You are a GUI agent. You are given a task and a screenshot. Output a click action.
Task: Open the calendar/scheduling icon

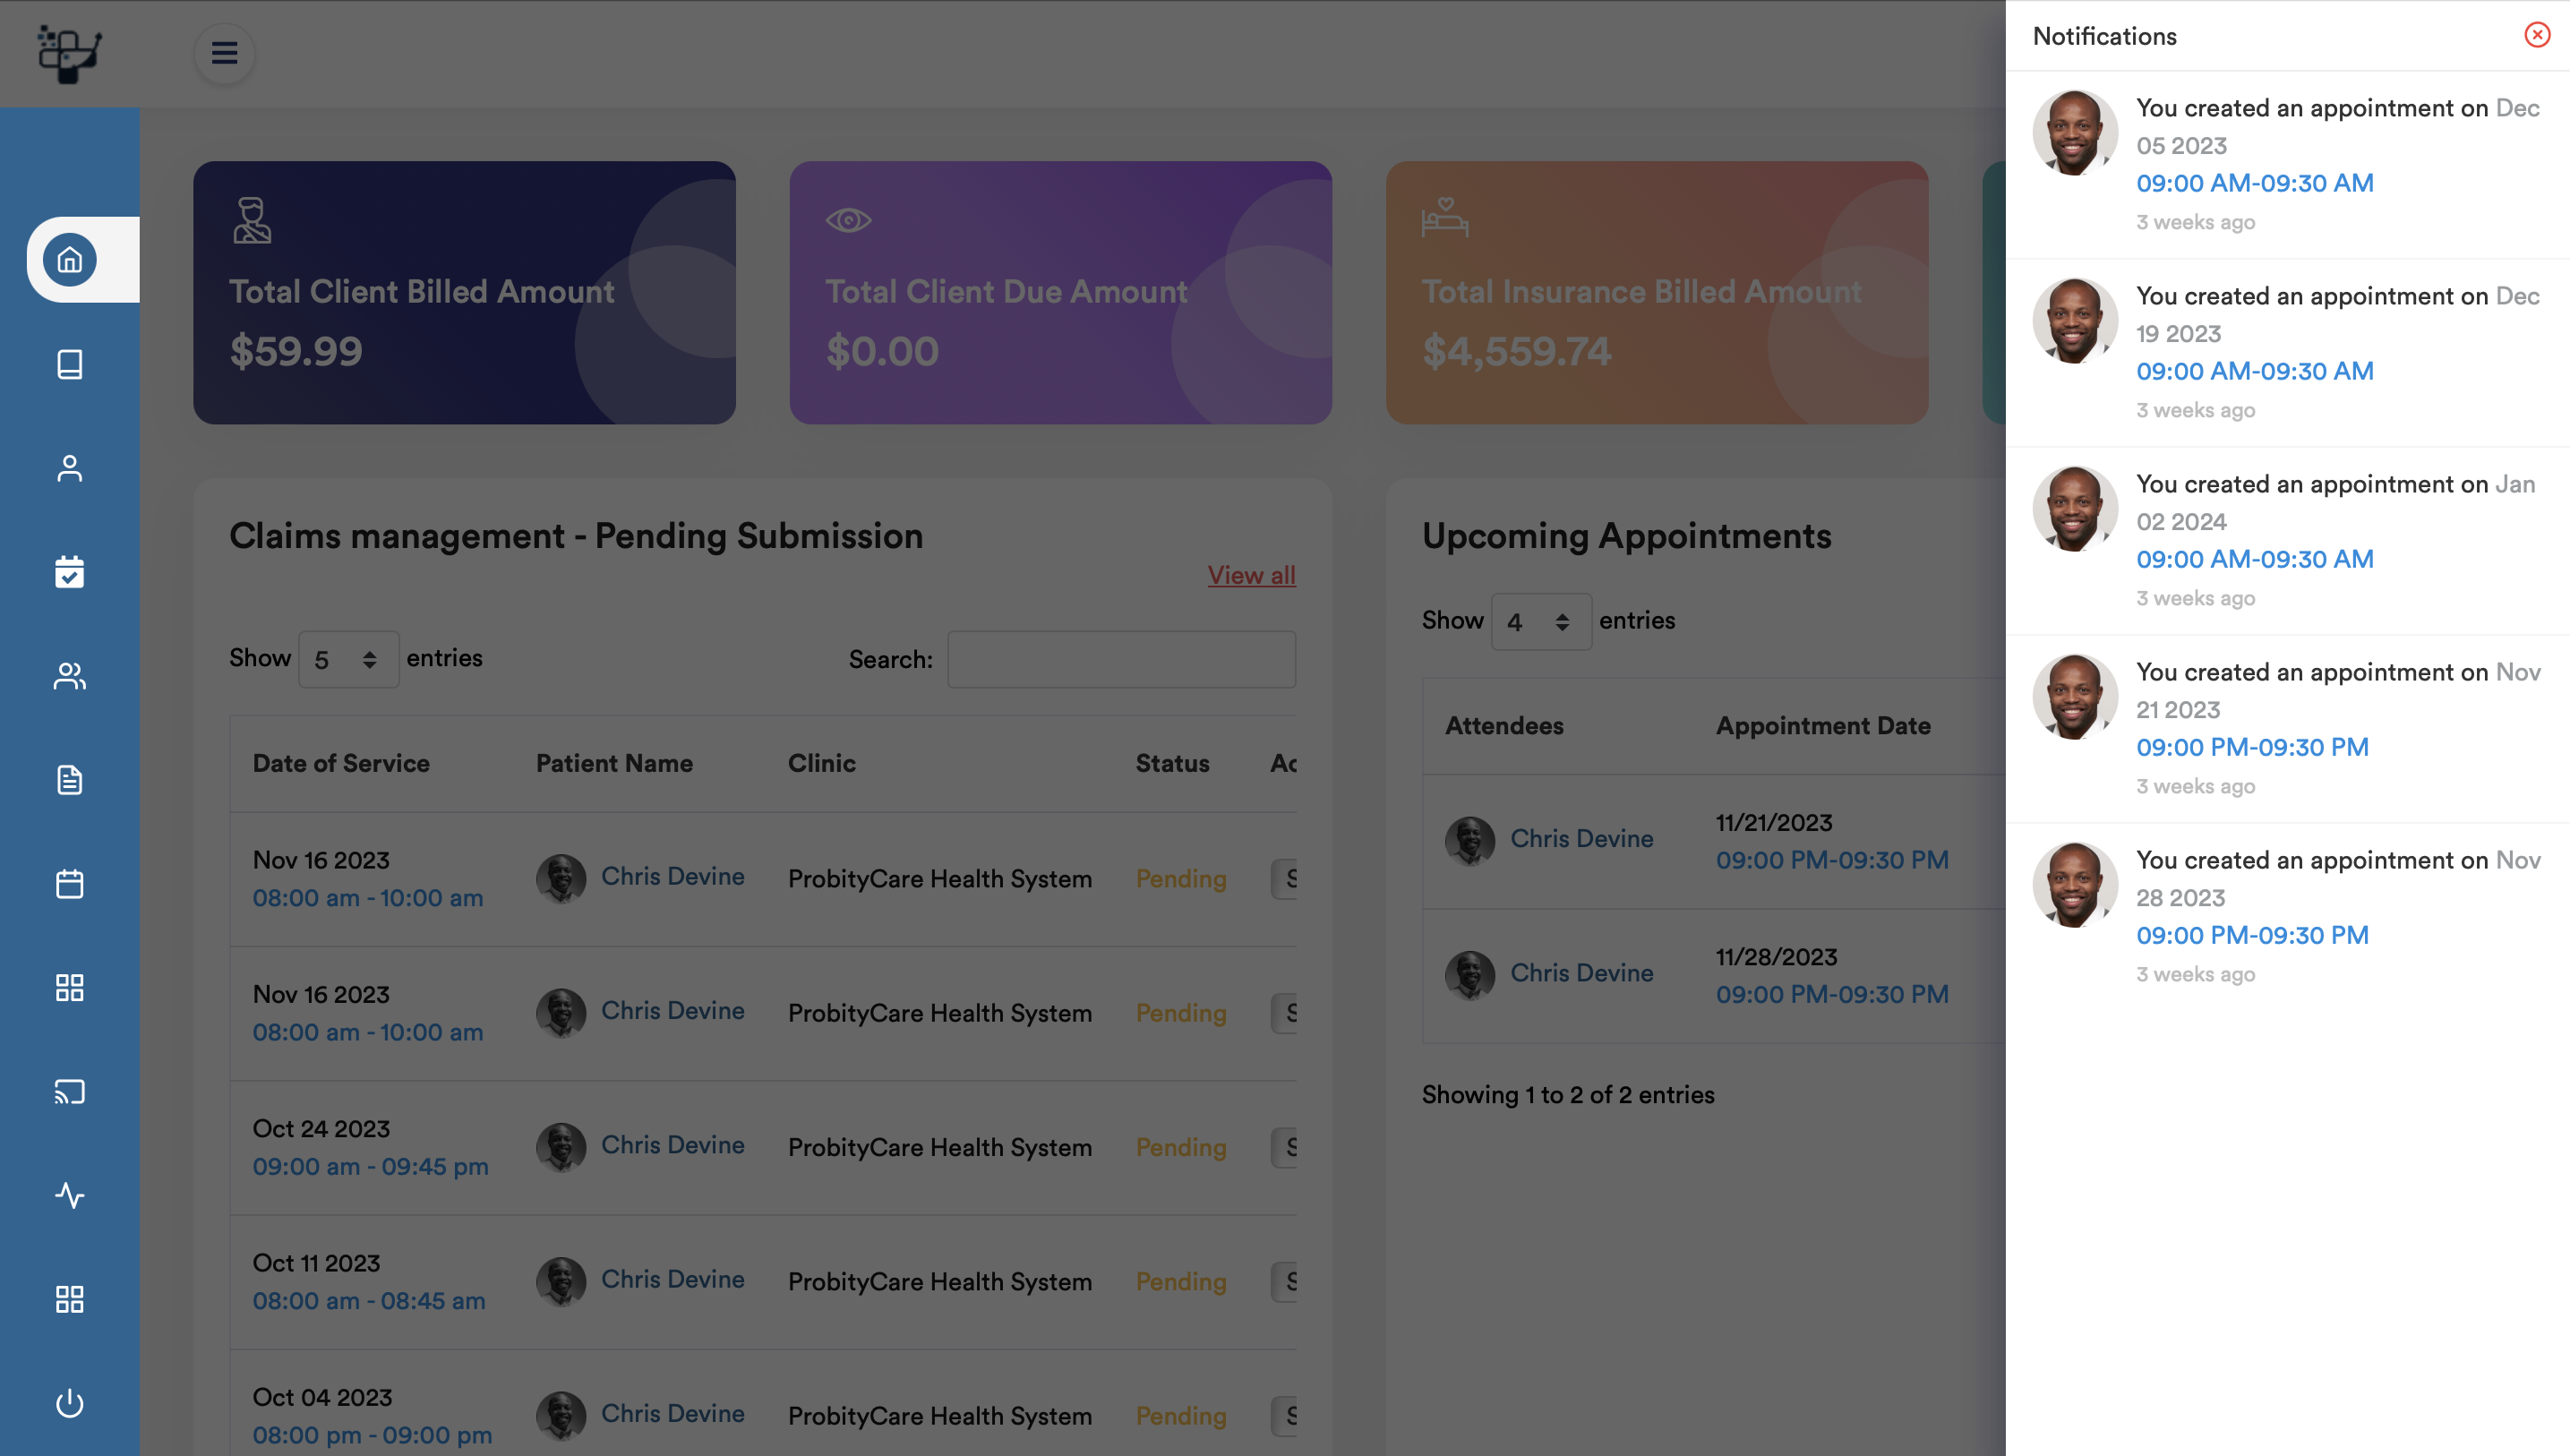click(x=71, y=572)
